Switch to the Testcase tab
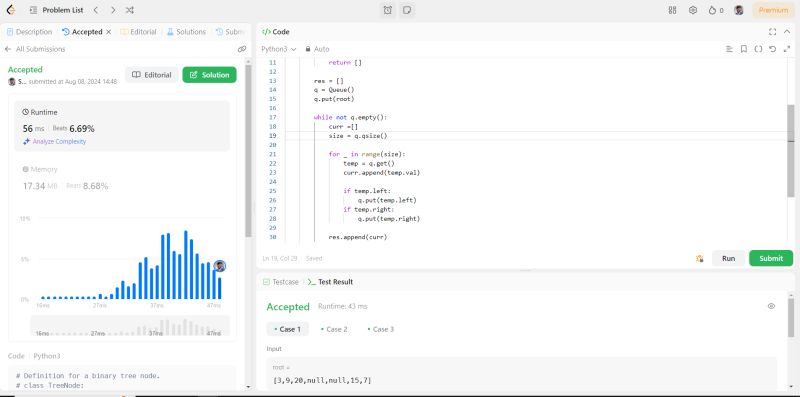This screenshot has width=800, height=397. point(280,282)
